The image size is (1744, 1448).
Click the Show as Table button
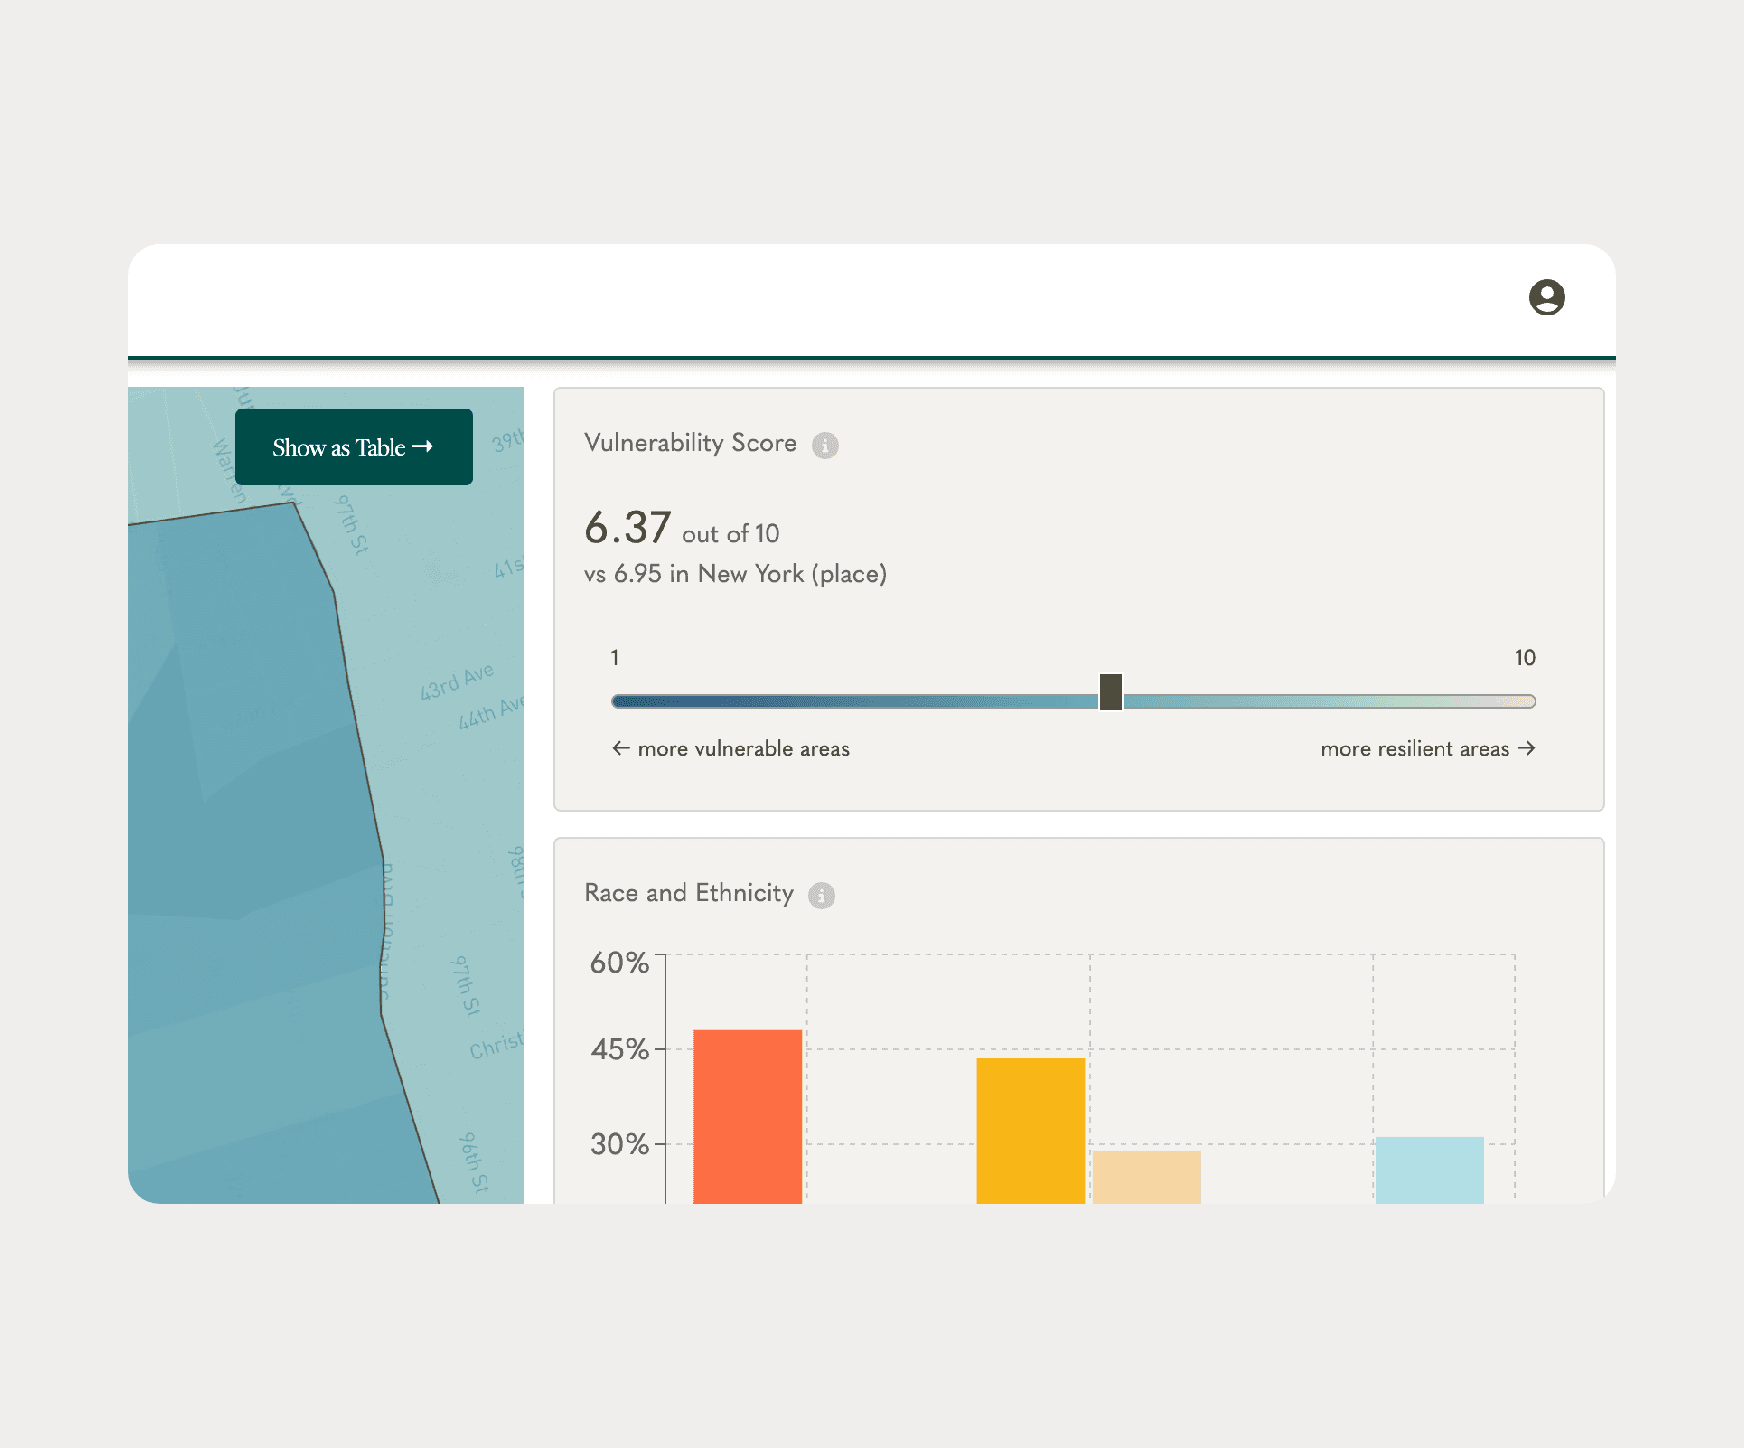pos(354,447)
